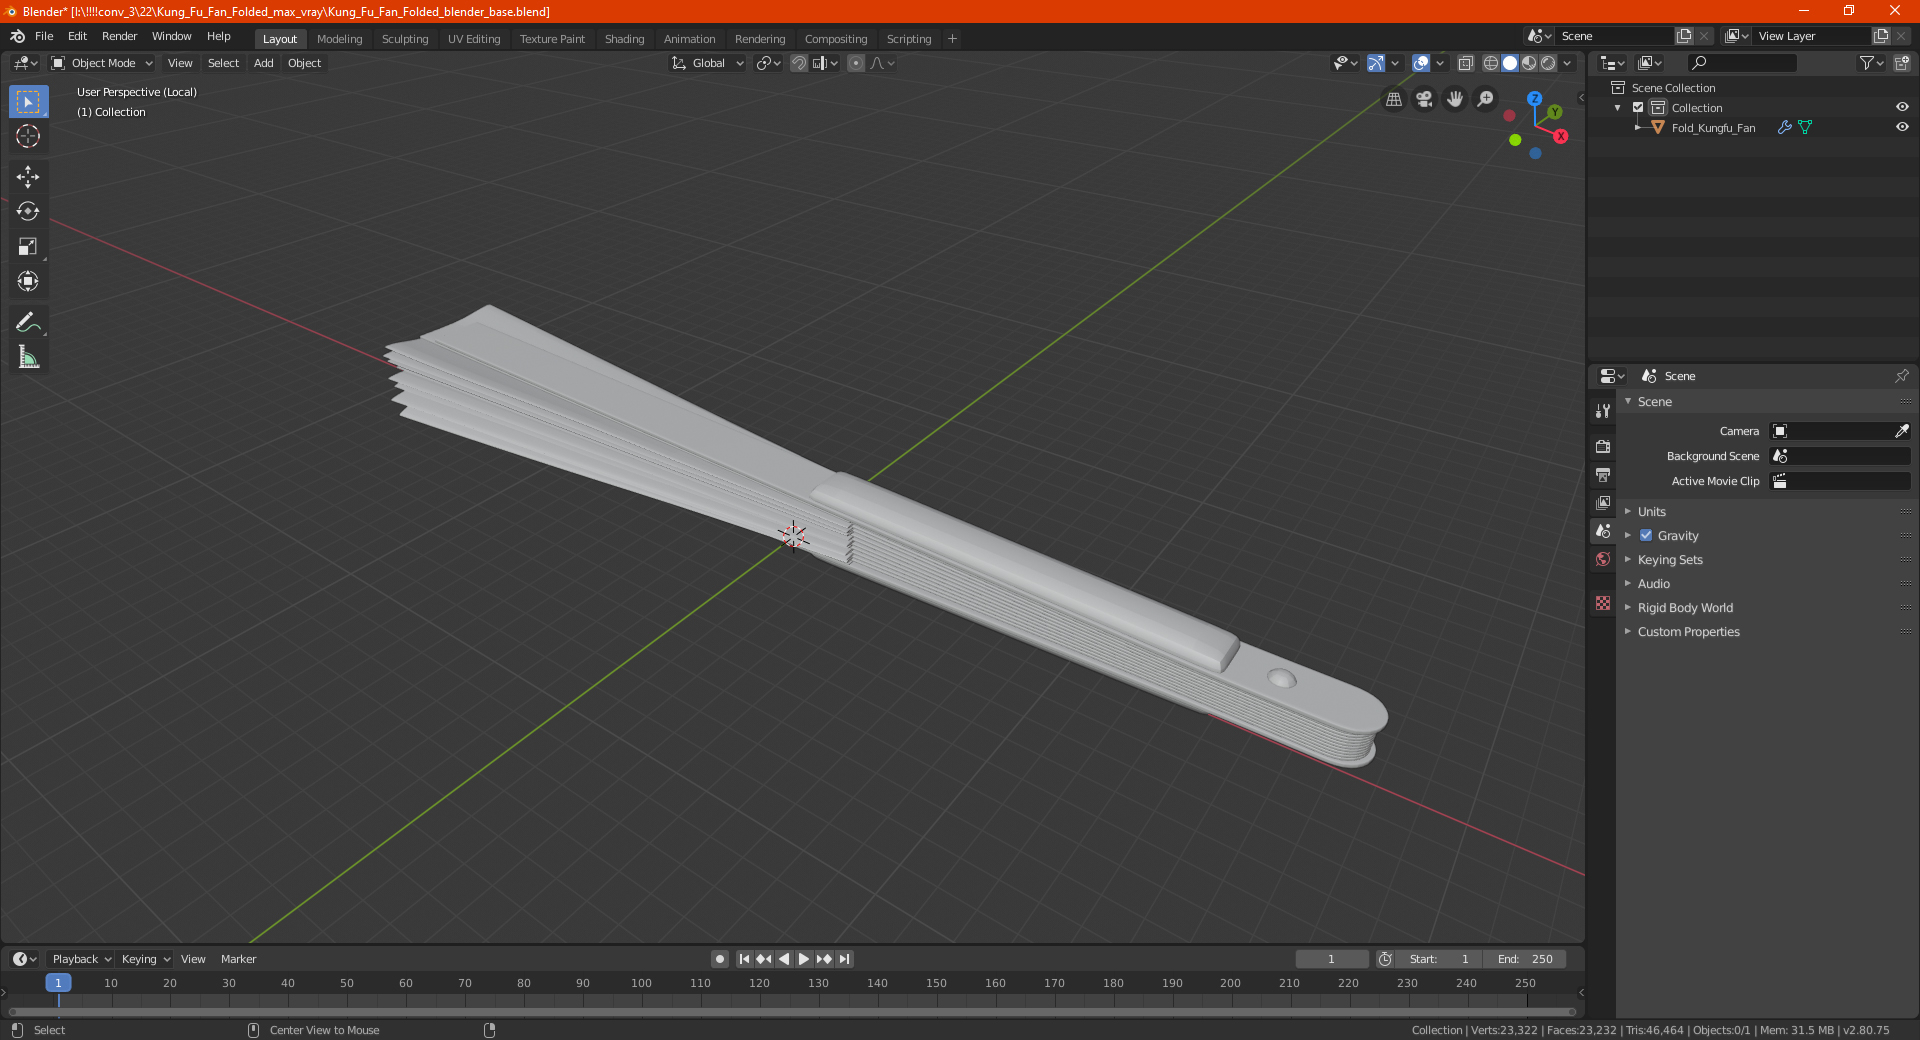Select the Move tool
This screenshot has width=1920, height=1040.
tap(28, 177)
